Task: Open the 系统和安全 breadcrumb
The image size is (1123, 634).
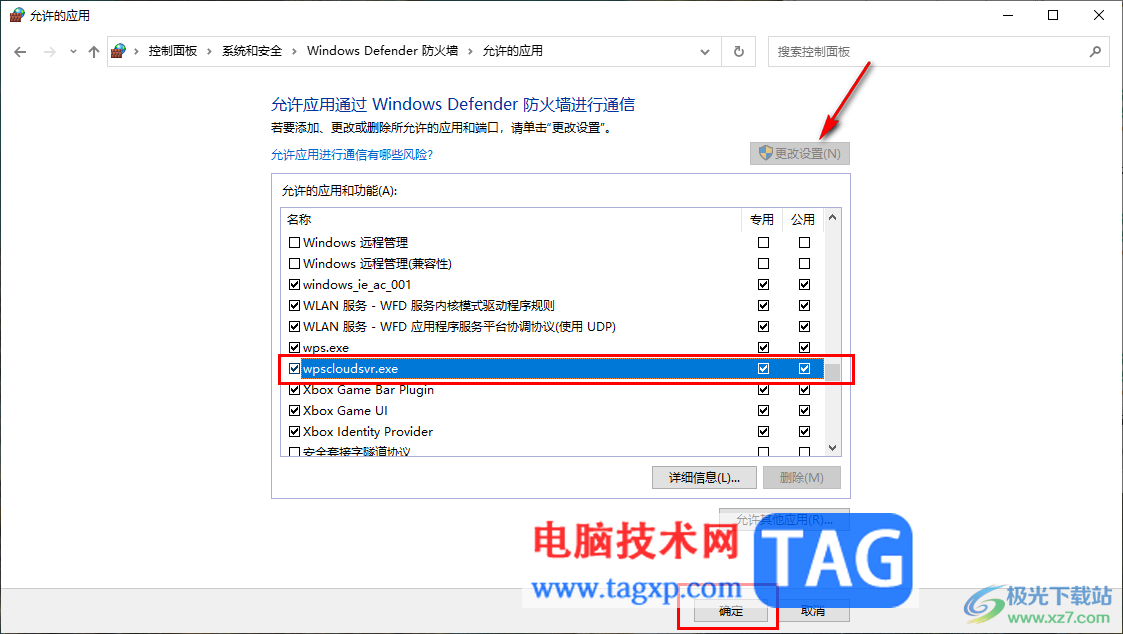Action: [252, 51]
